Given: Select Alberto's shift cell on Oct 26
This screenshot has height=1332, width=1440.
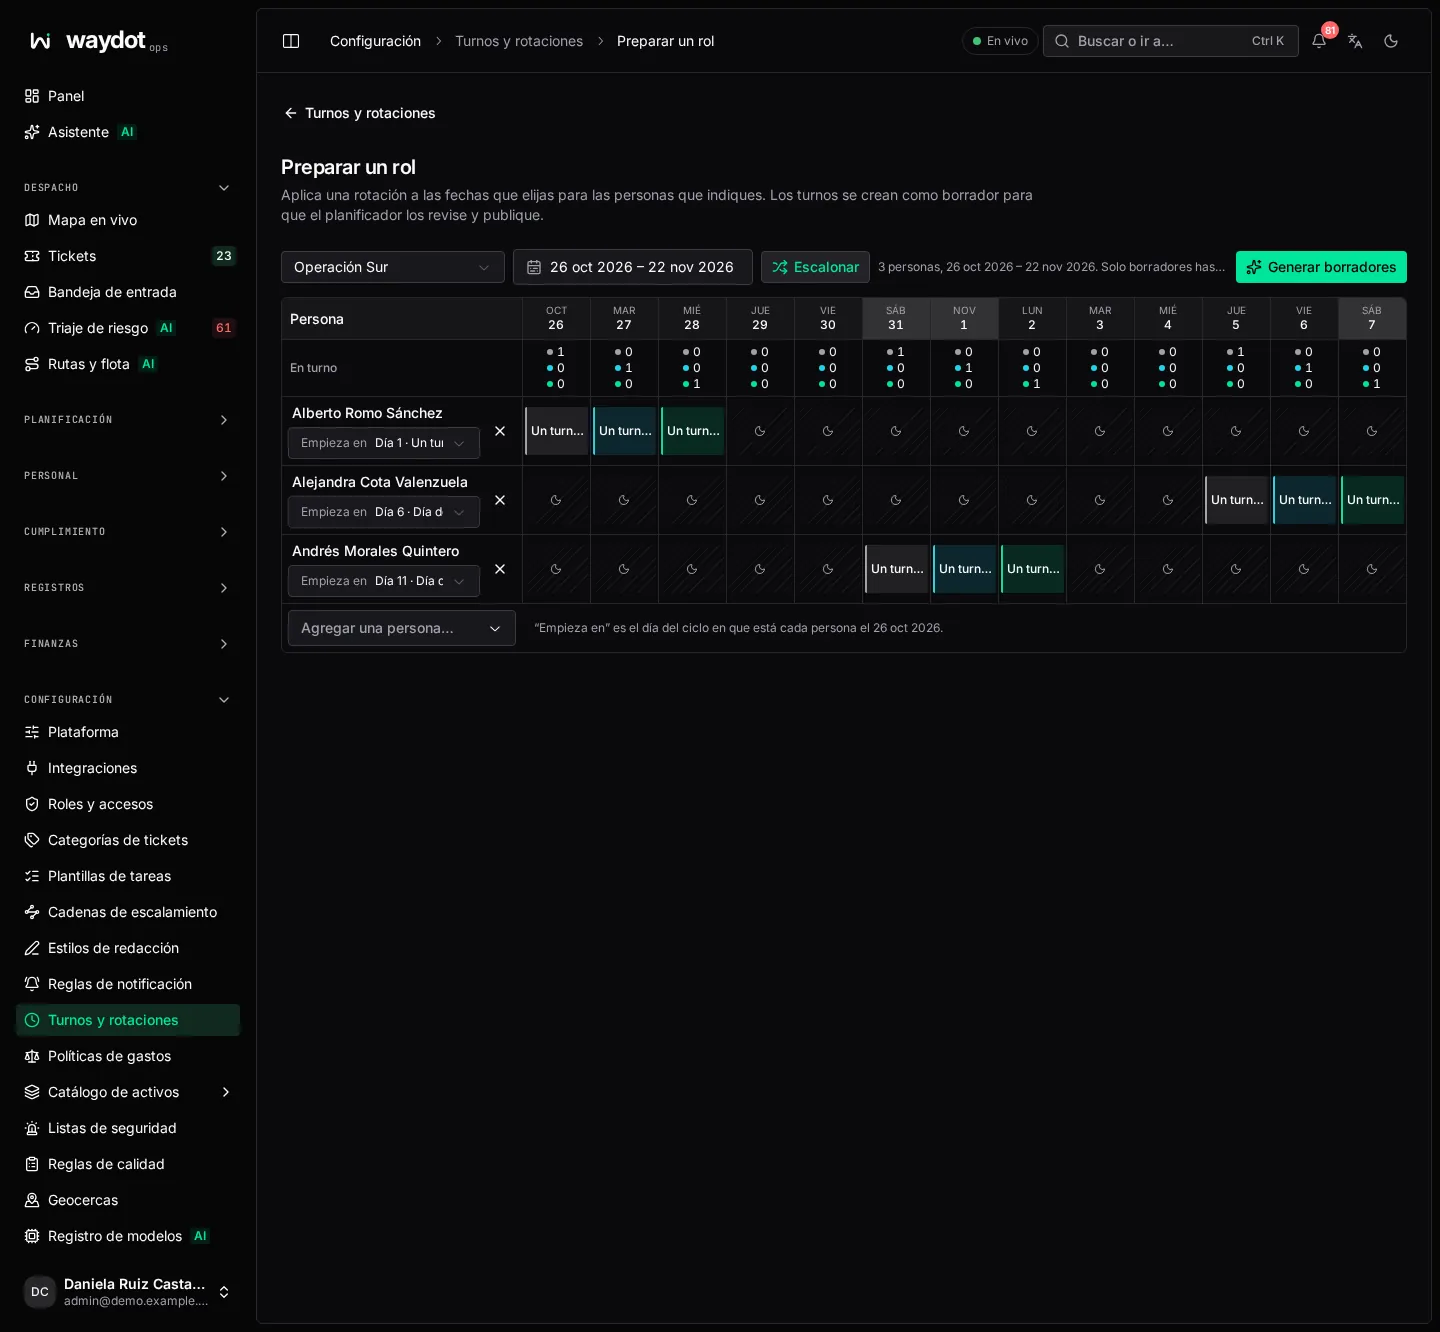Looking at the screenshot, I should click(557, 431).
